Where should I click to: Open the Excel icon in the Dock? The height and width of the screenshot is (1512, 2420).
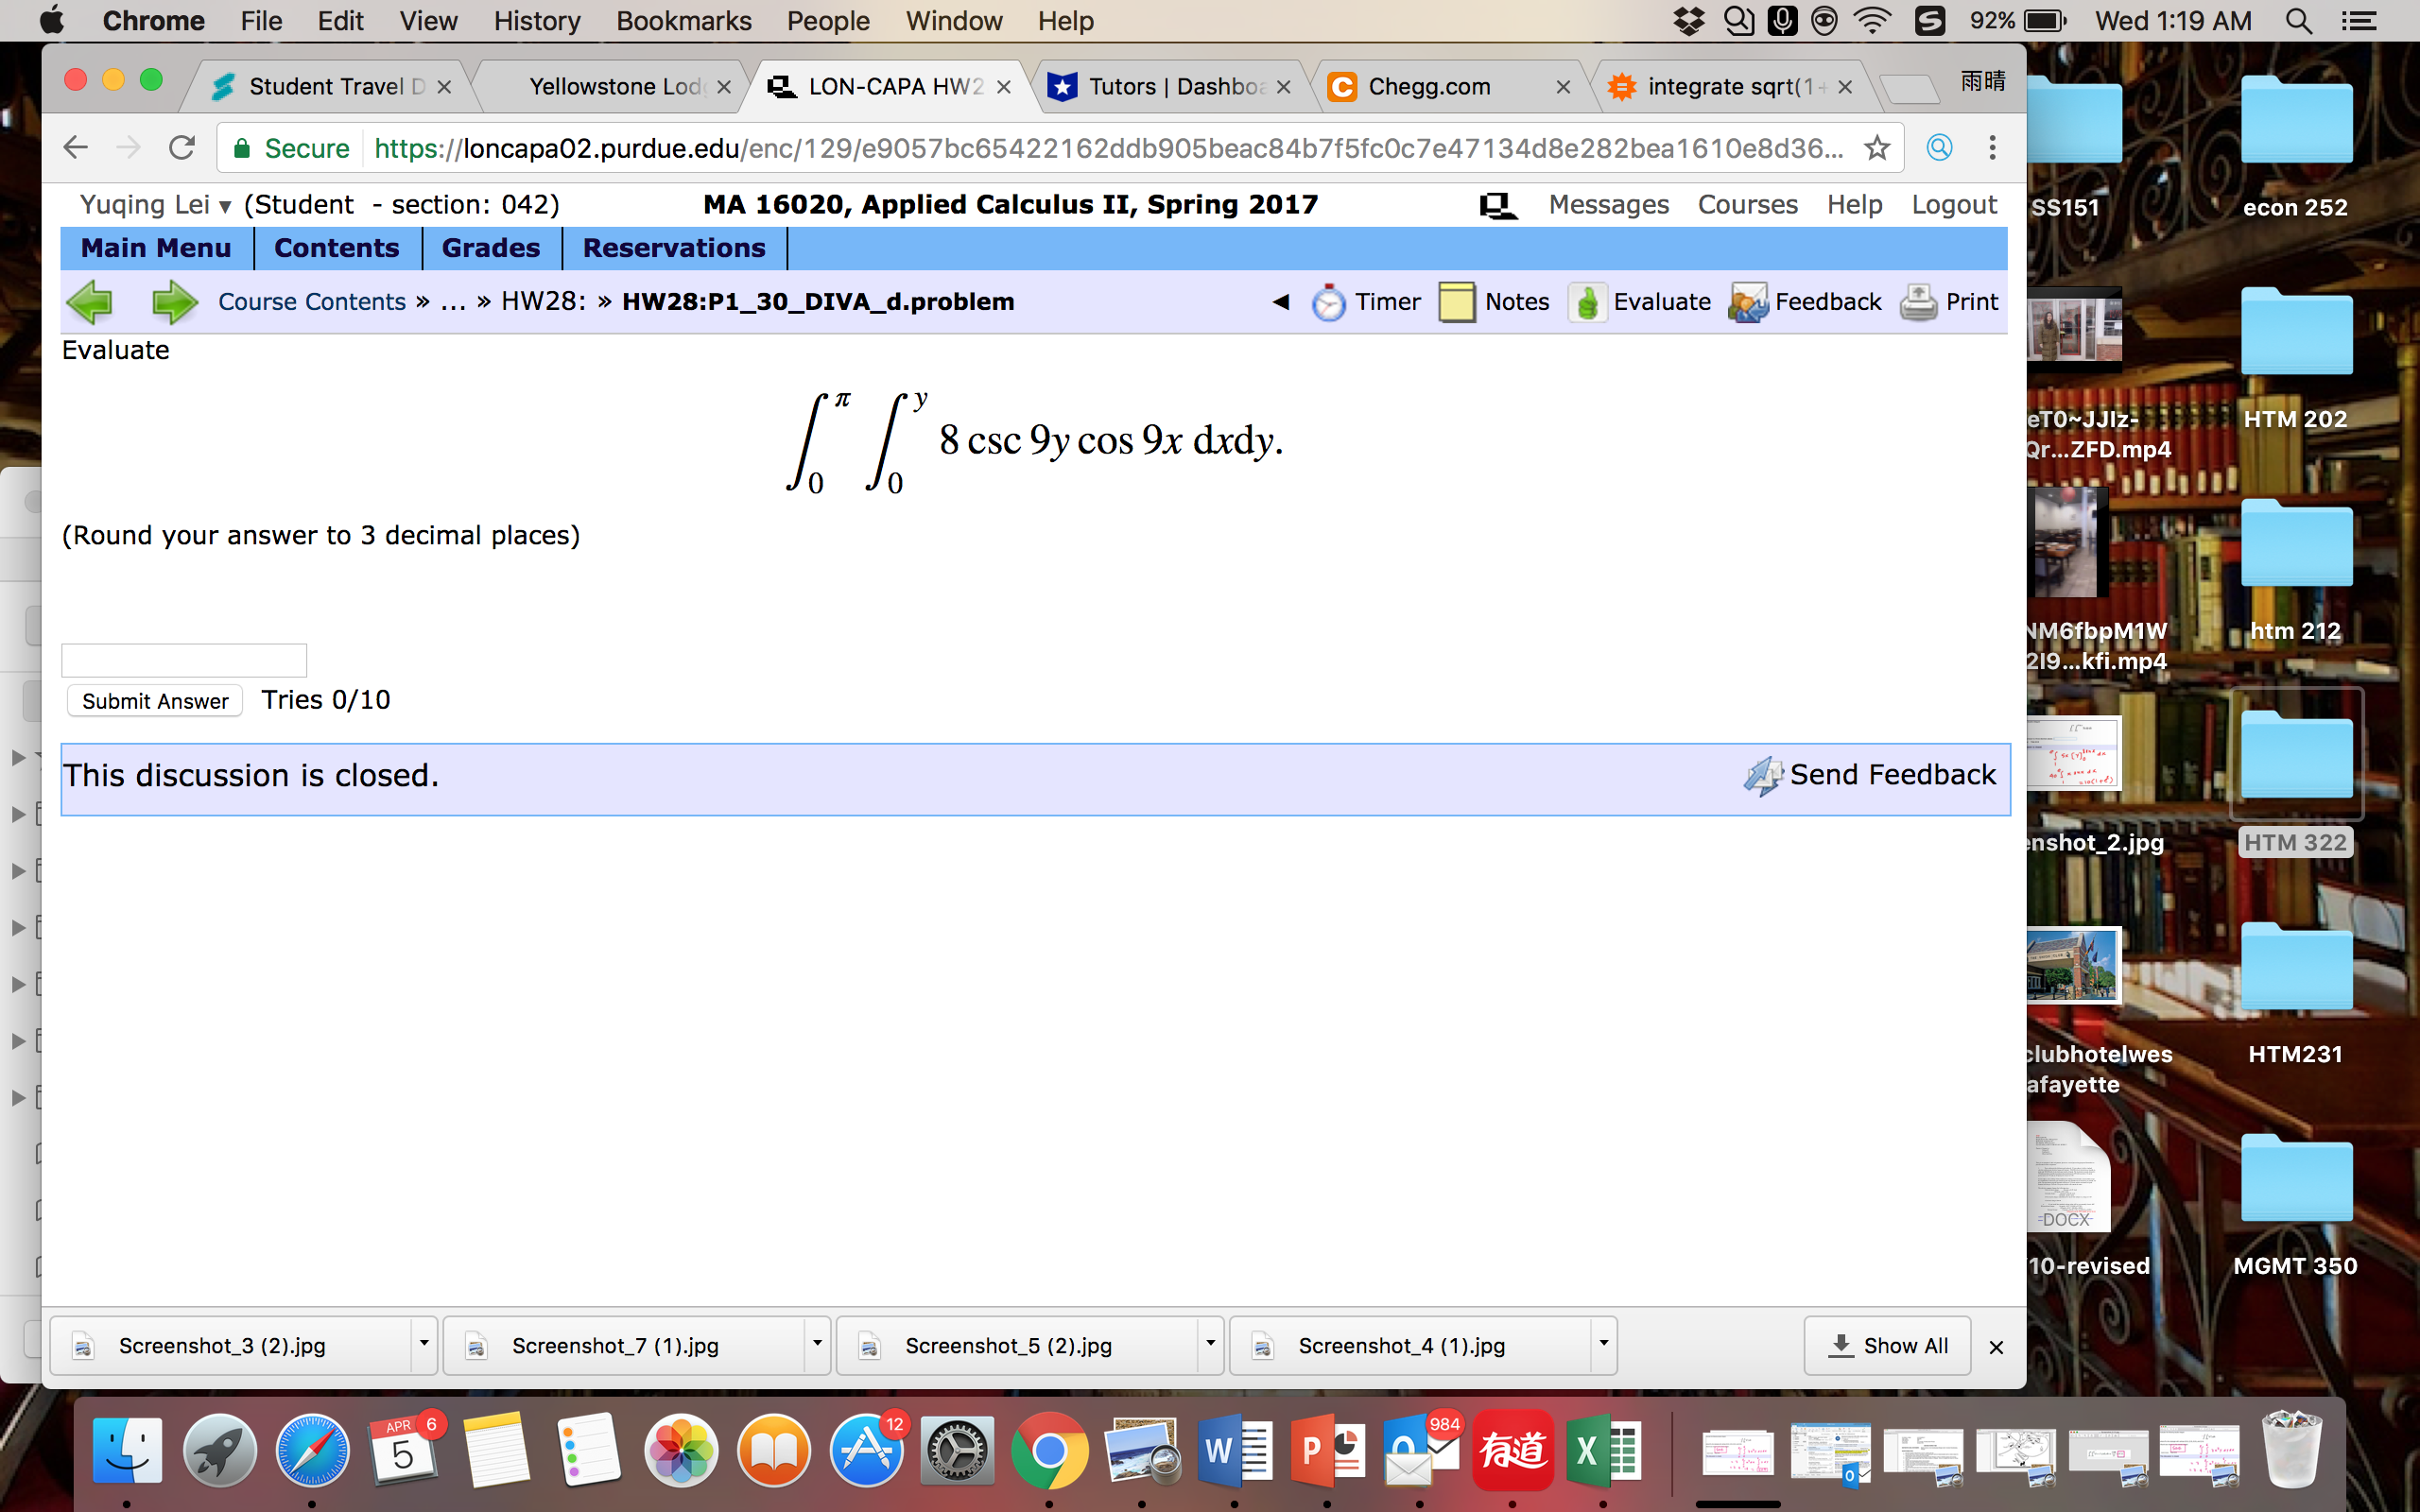tap(1604, 1451)
